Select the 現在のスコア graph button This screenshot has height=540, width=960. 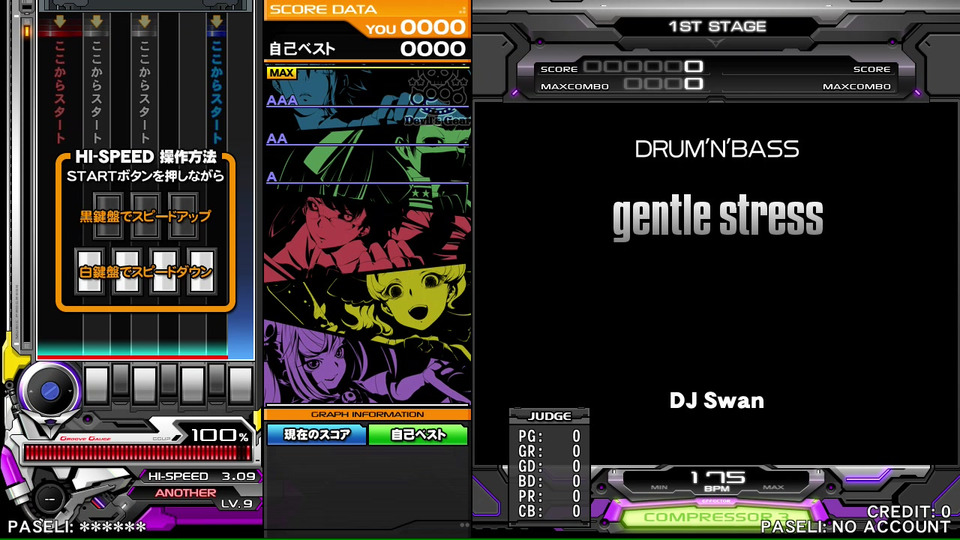coord(317,435)
